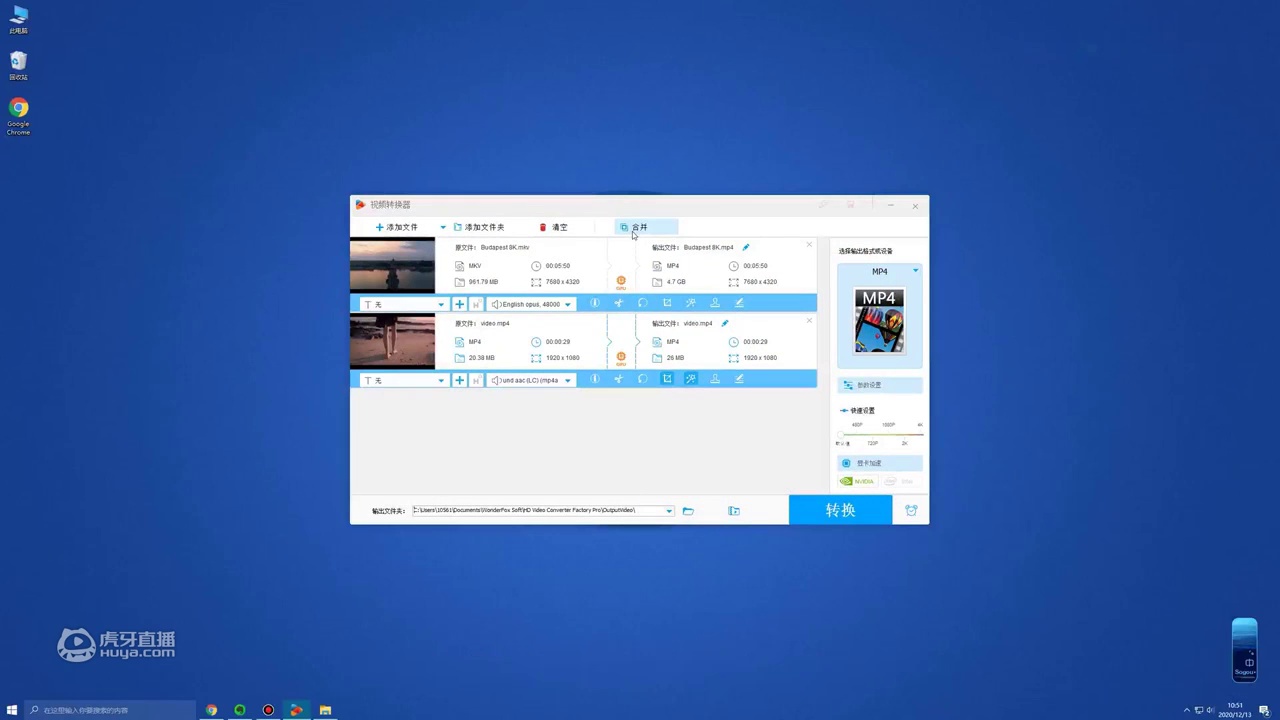
Task: Open rotate tool for video.mp4
Action: (643, 379)
